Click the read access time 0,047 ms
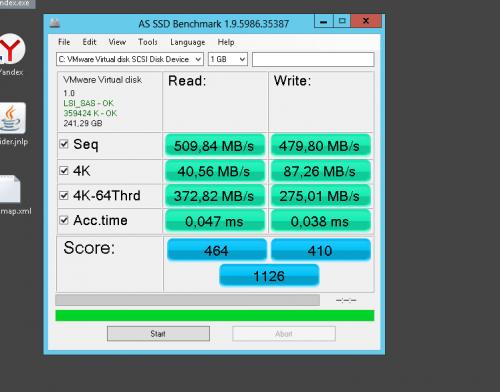The height and width of the screenshot is (392, 500). click(x=215, y=221)
